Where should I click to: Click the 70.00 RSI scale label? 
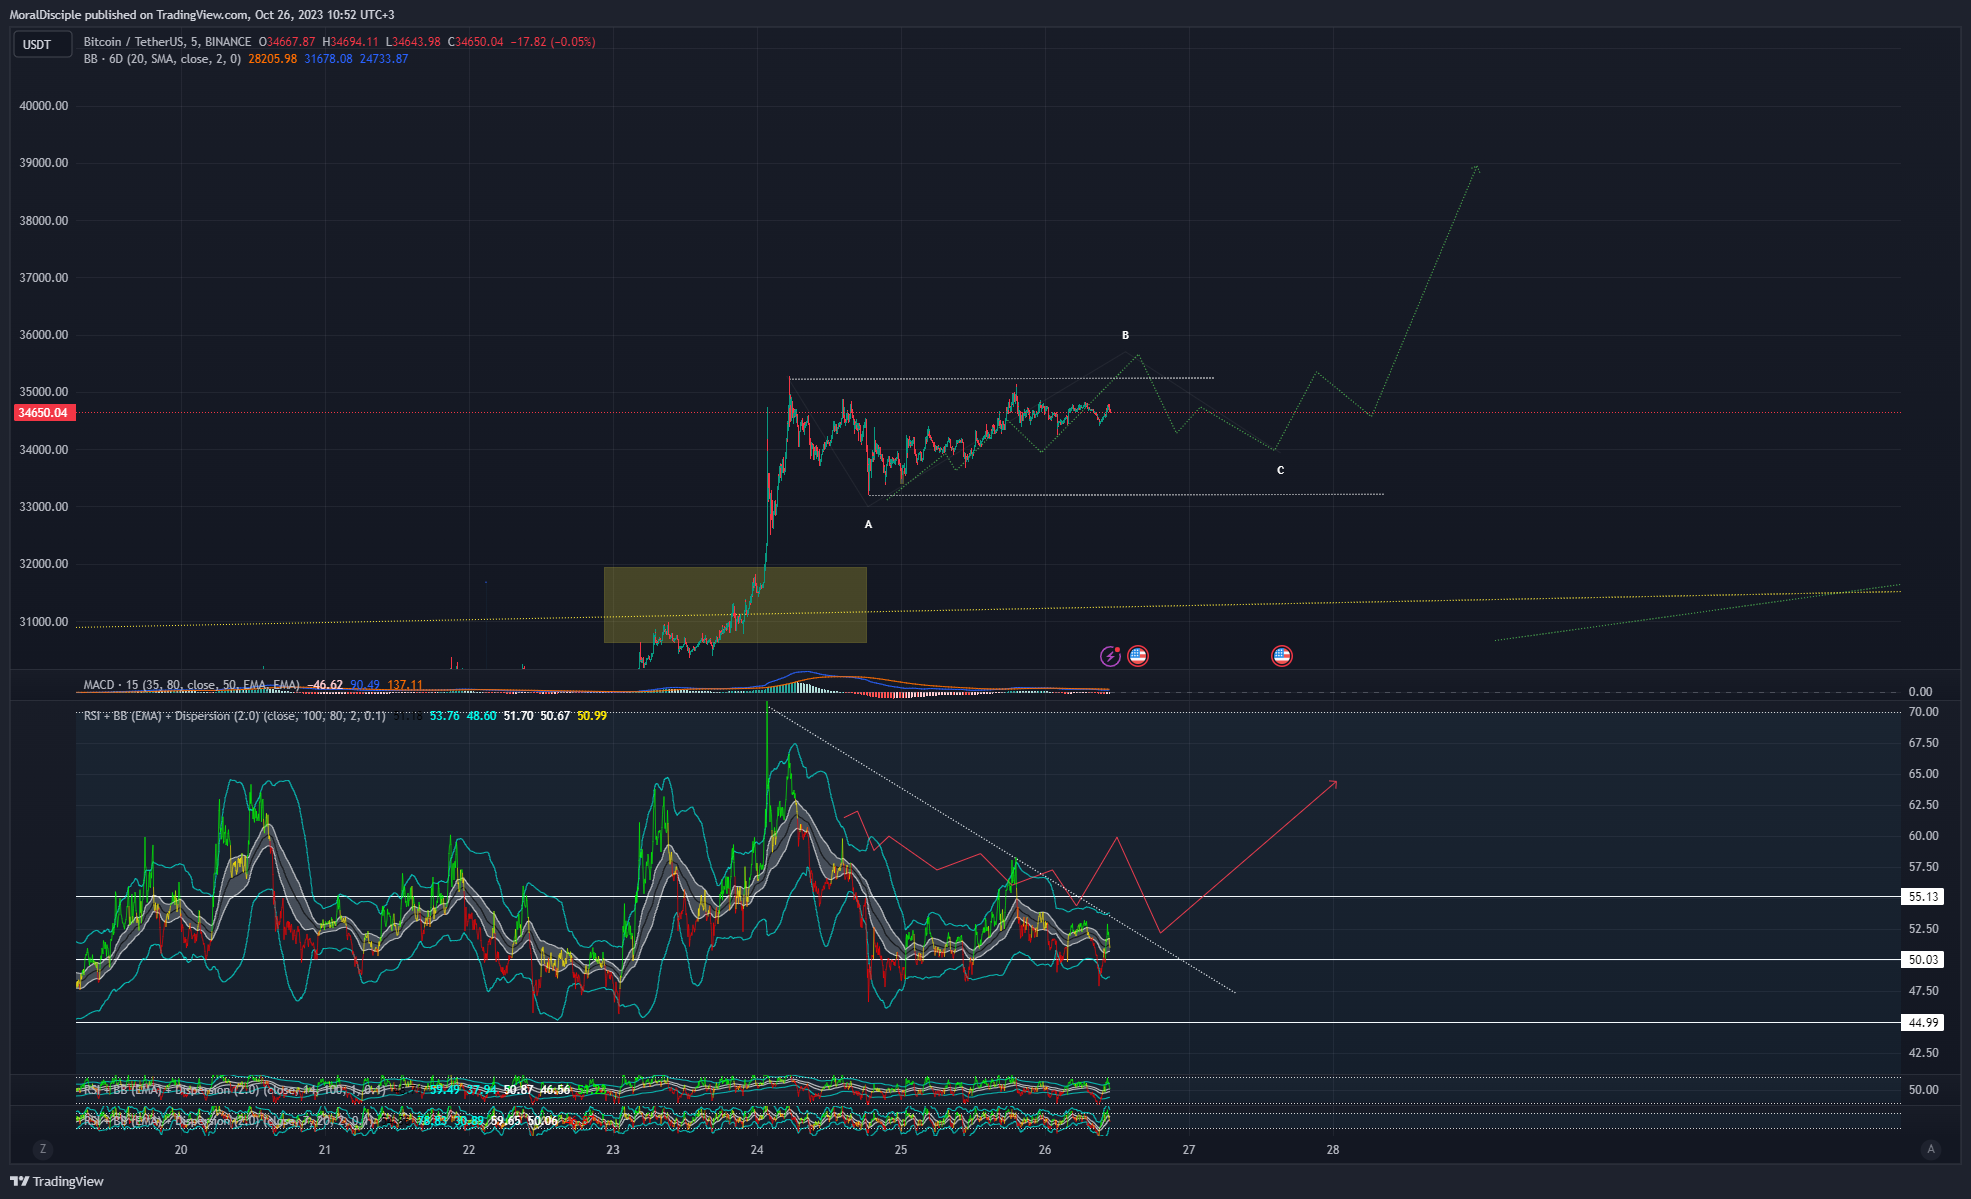coord(1923,712)
